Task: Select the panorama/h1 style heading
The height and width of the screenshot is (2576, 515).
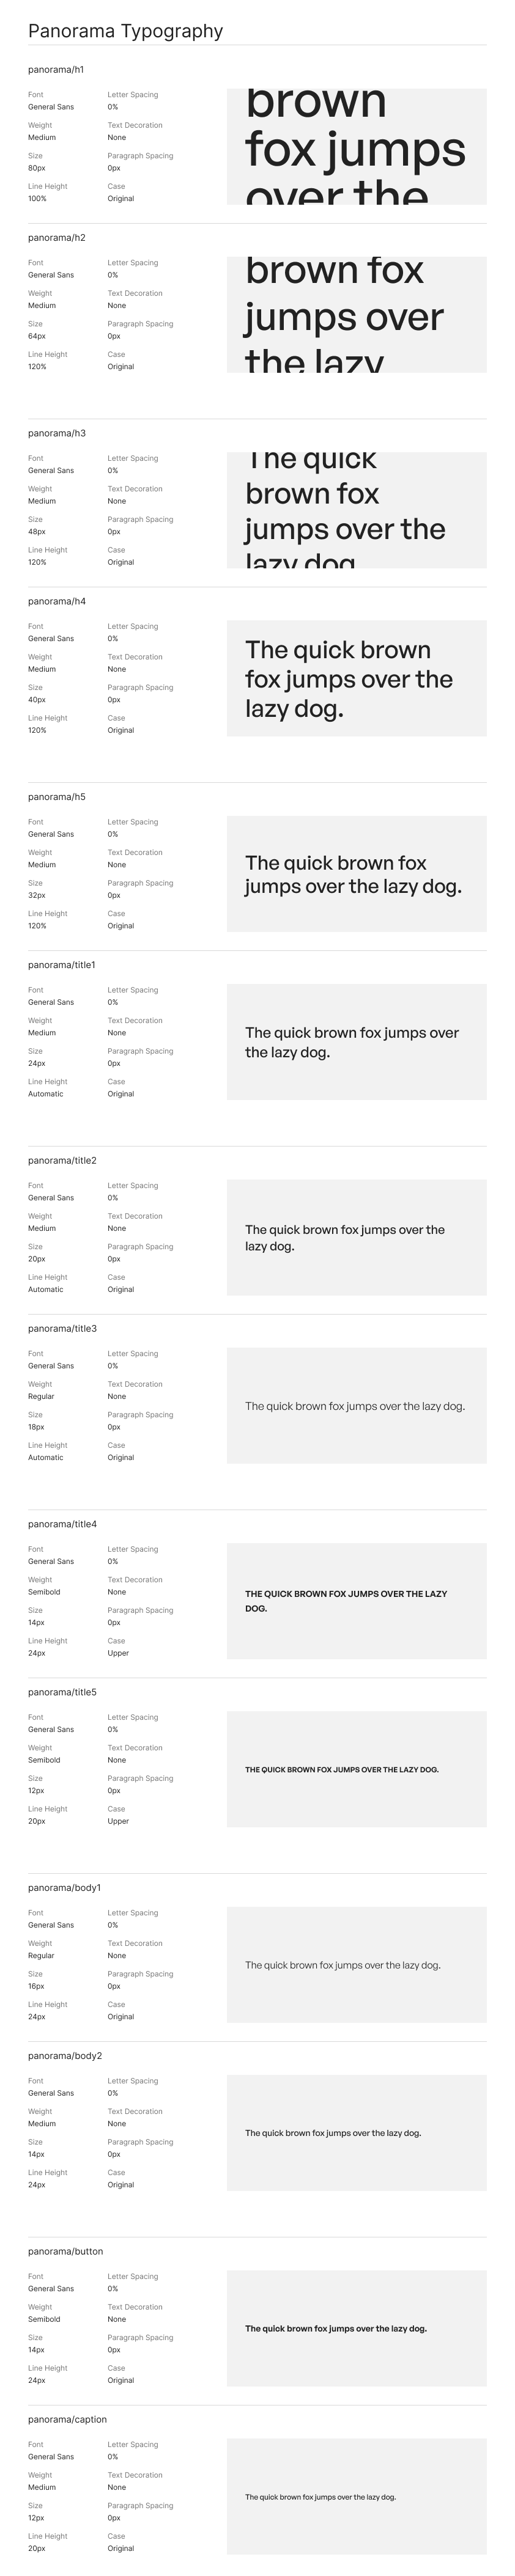Action: pyautogui.click(x=56, y=70)
